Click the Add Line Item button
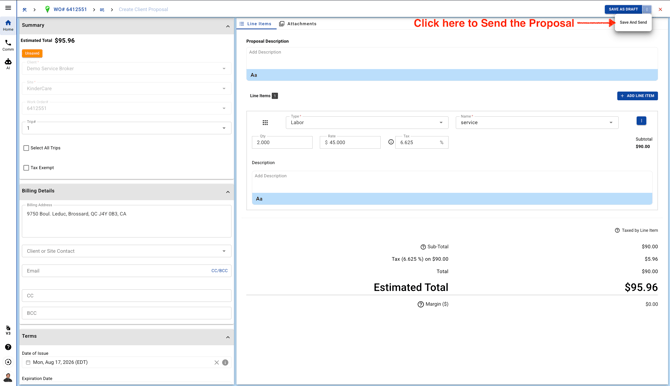 (x=637, y=96)
